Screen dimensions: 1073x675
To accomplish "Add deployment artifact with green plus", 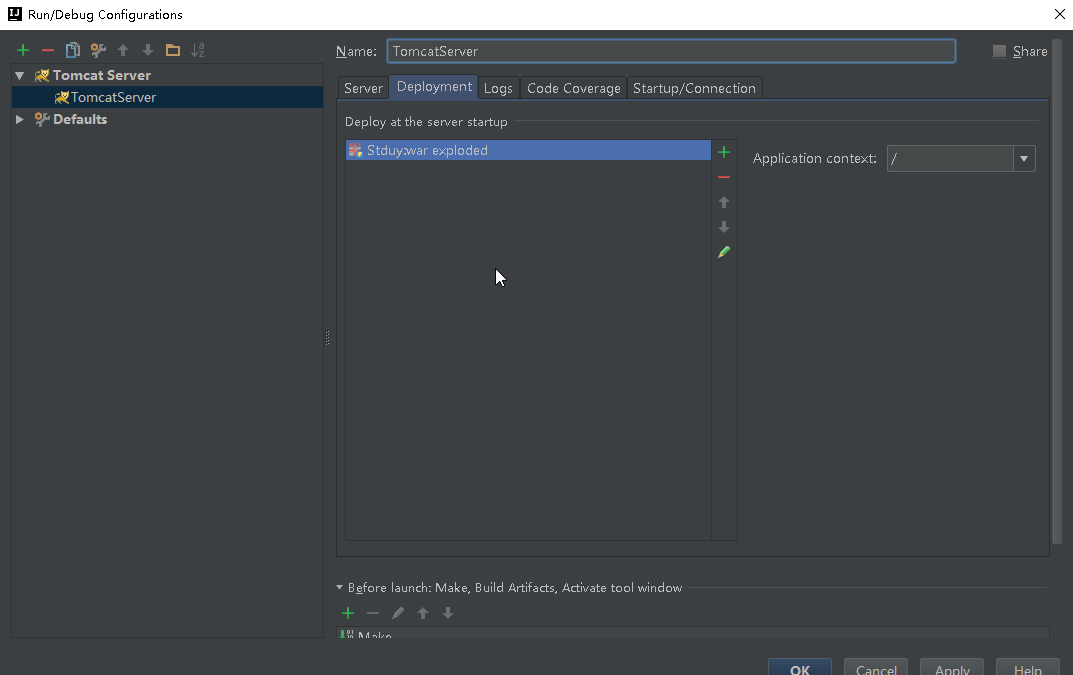I will 724,152.
